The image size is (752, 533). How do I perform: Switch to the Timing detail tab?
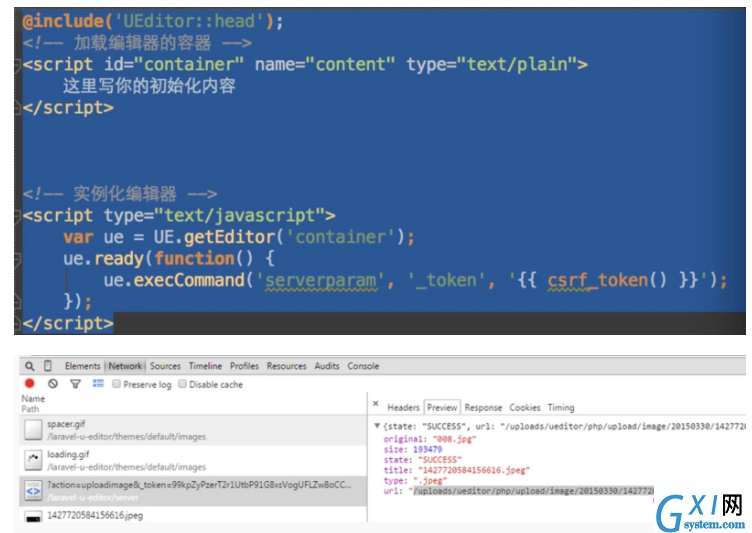[x=561, y=407]
